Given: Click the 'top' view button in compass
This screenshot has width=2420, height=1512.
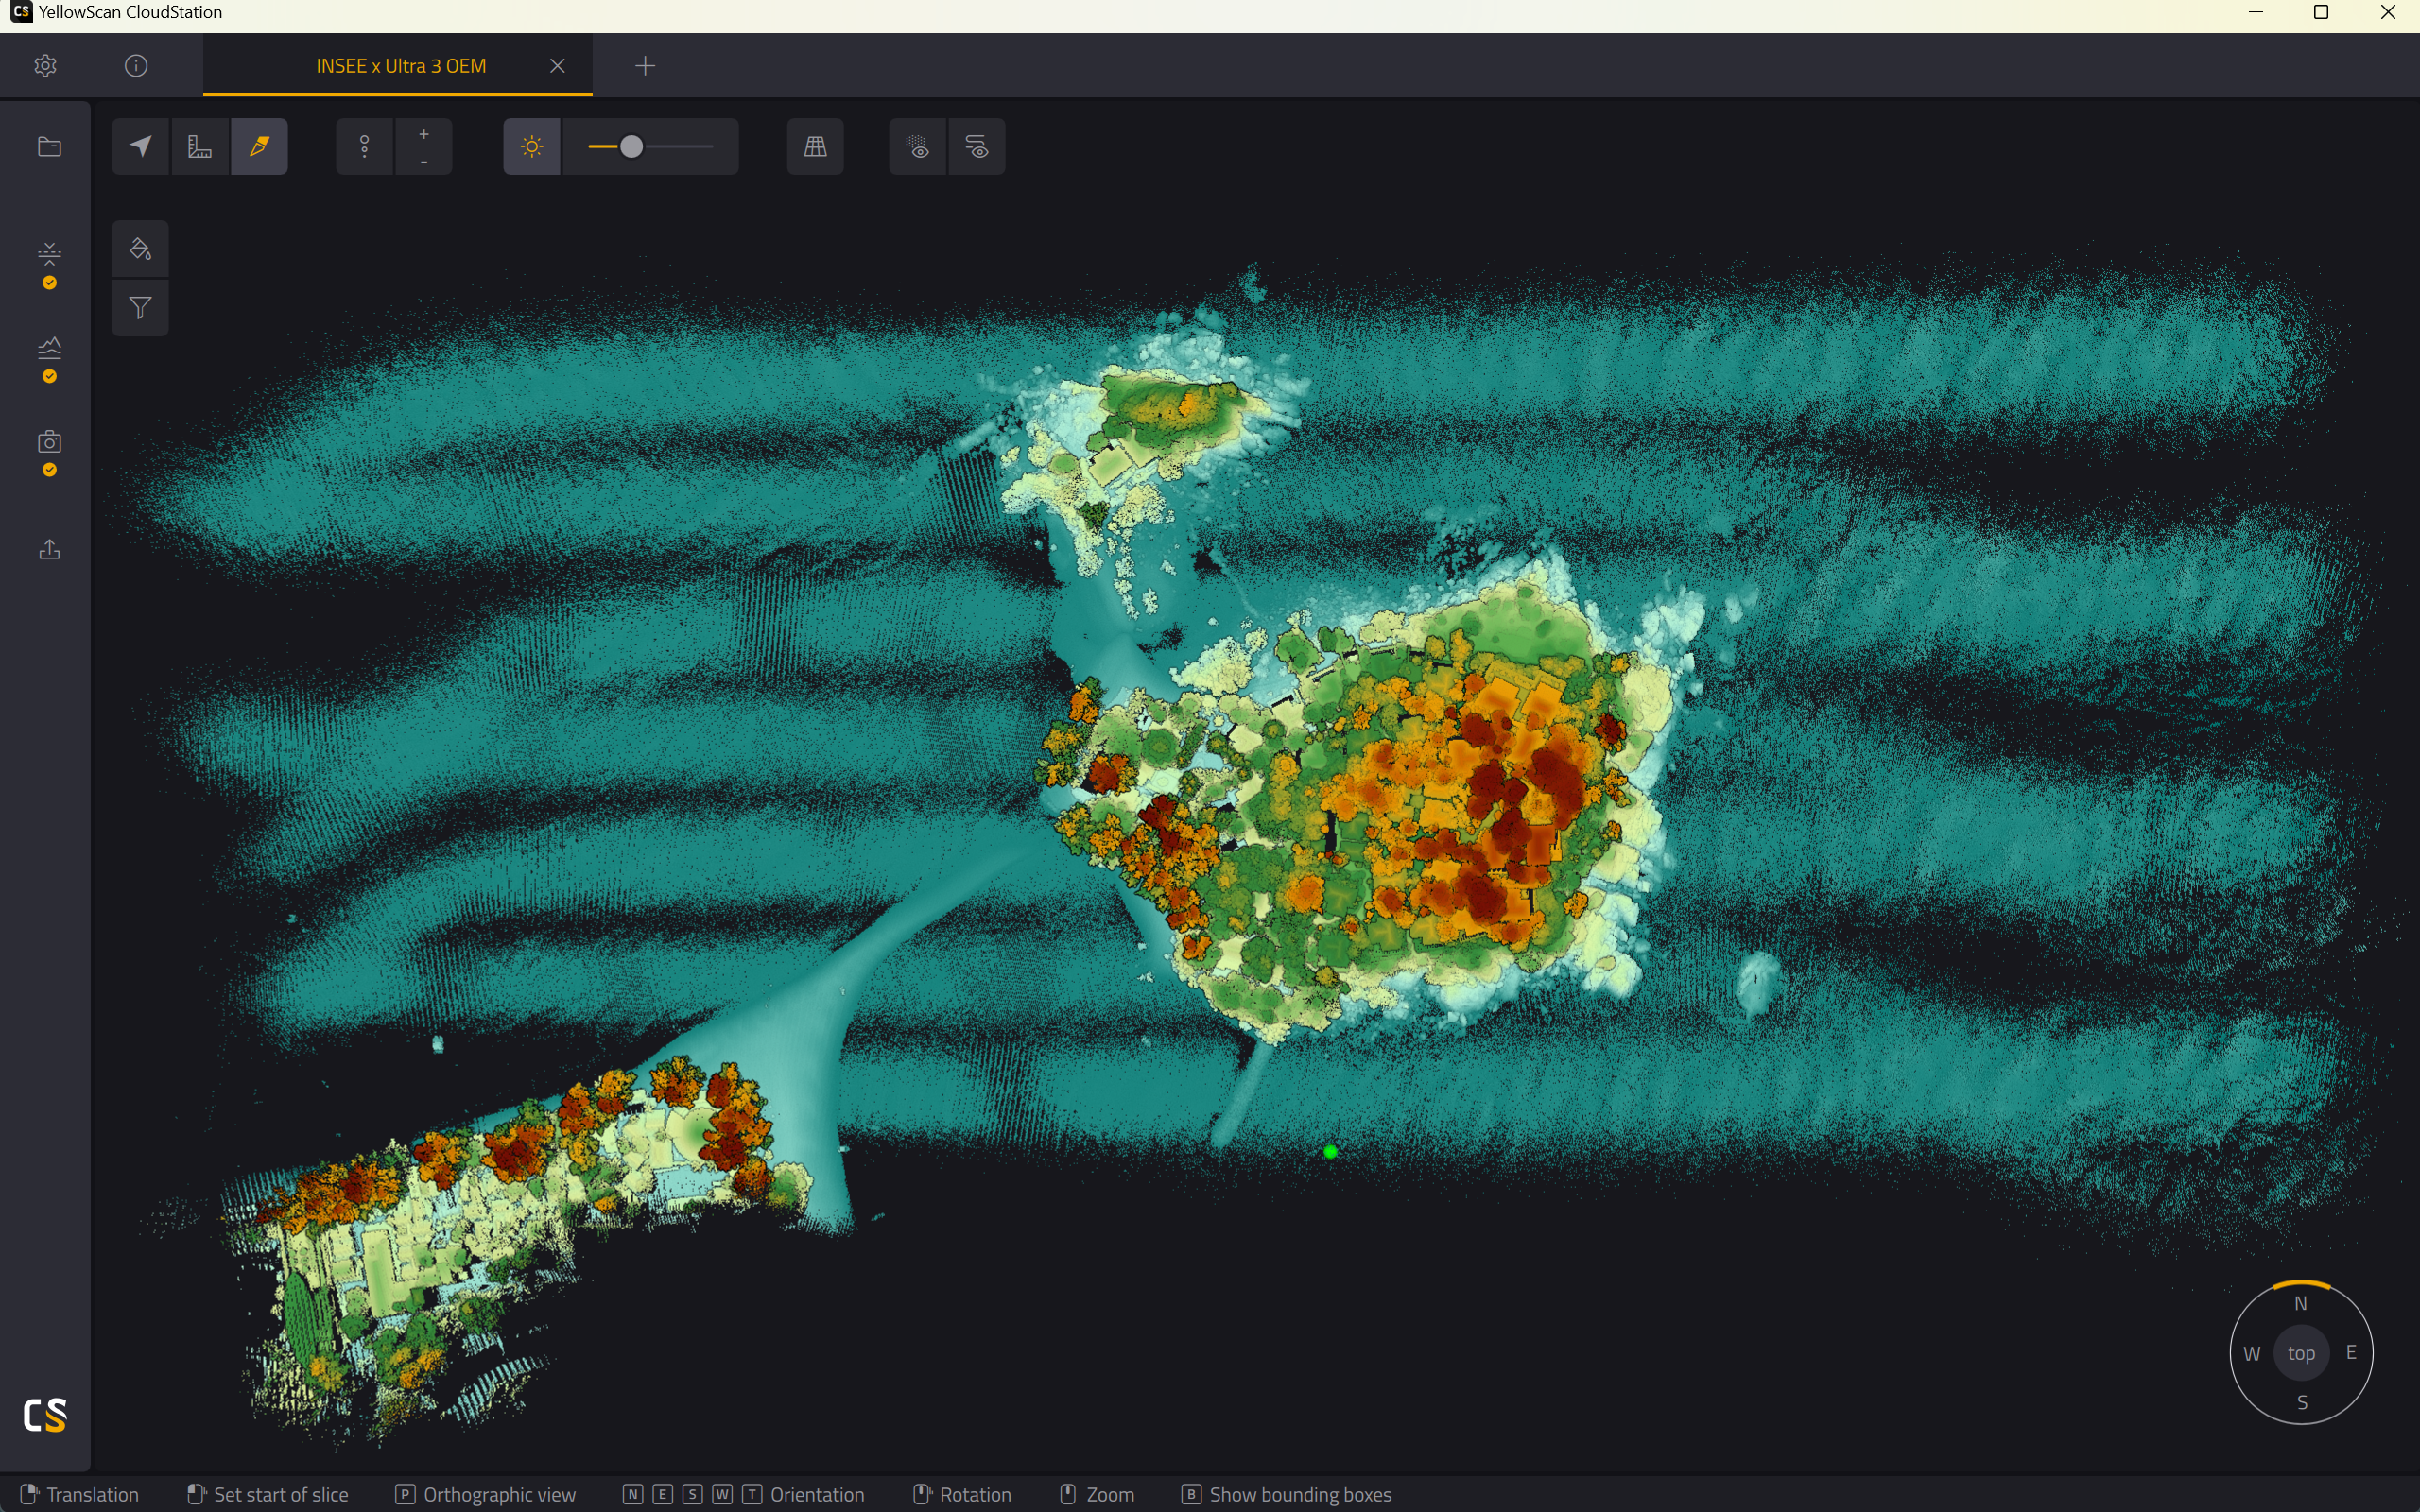Looking at the screenshot, I should pyautogui.click(x=2301, y=1353).
